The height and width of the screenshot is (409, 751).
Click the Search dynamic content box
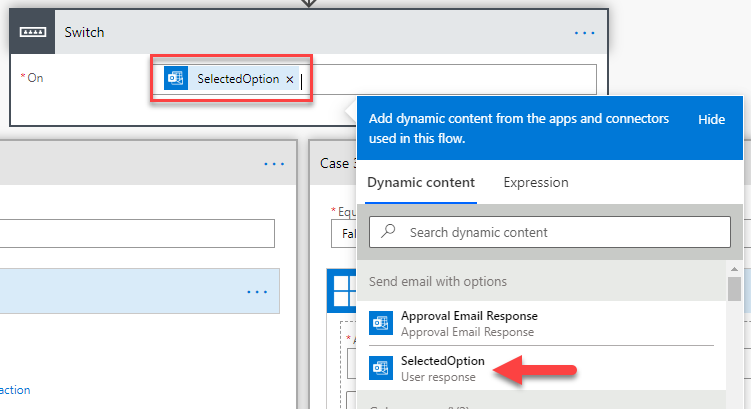pyautogui.click(x=550, y=232)
